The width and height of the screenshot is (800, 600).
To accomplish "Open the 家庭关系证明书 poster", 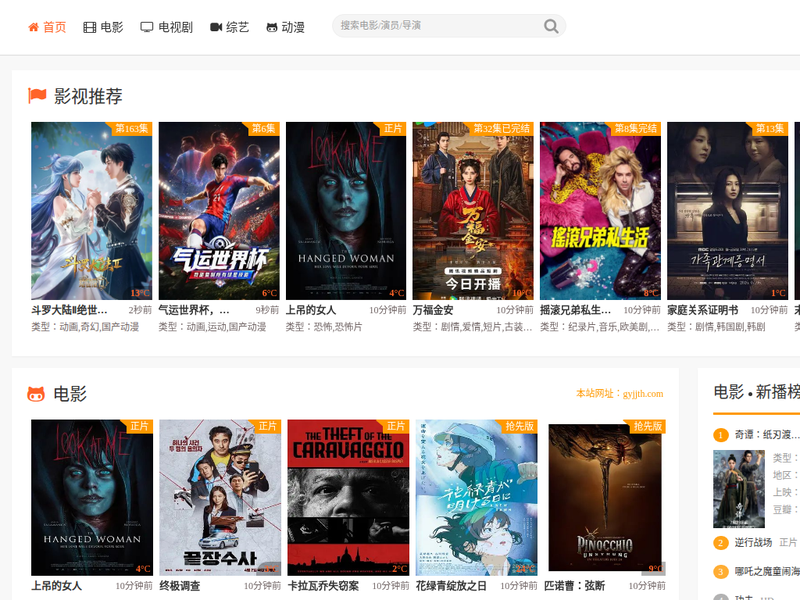I will (x=728, y=211).
